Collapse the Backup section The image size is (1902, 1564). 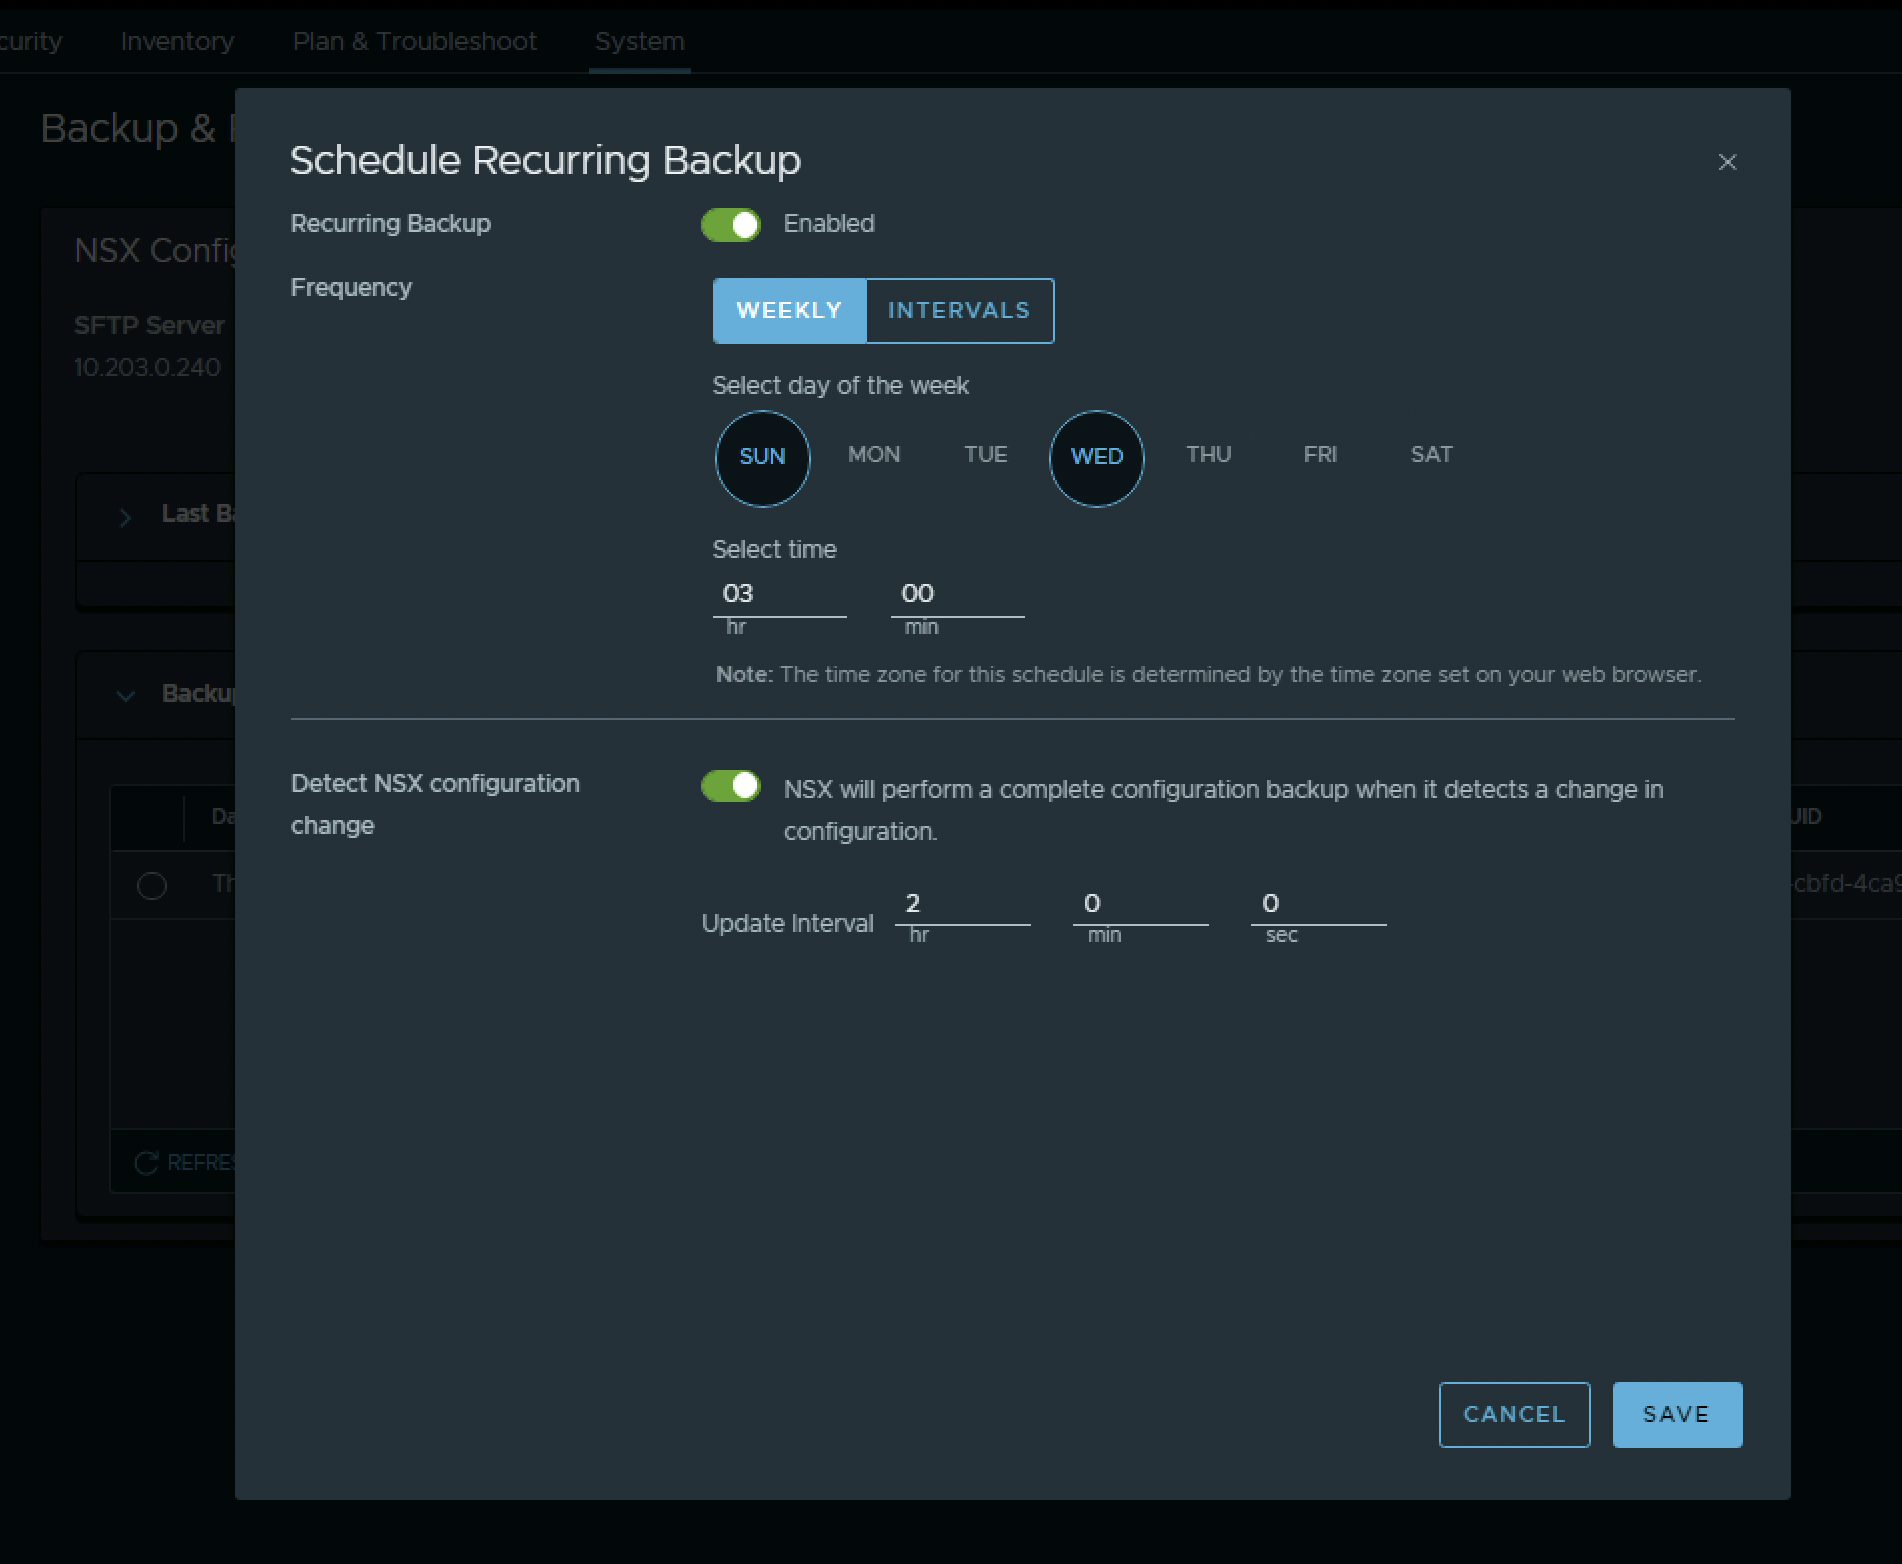[x=125, y=694]
